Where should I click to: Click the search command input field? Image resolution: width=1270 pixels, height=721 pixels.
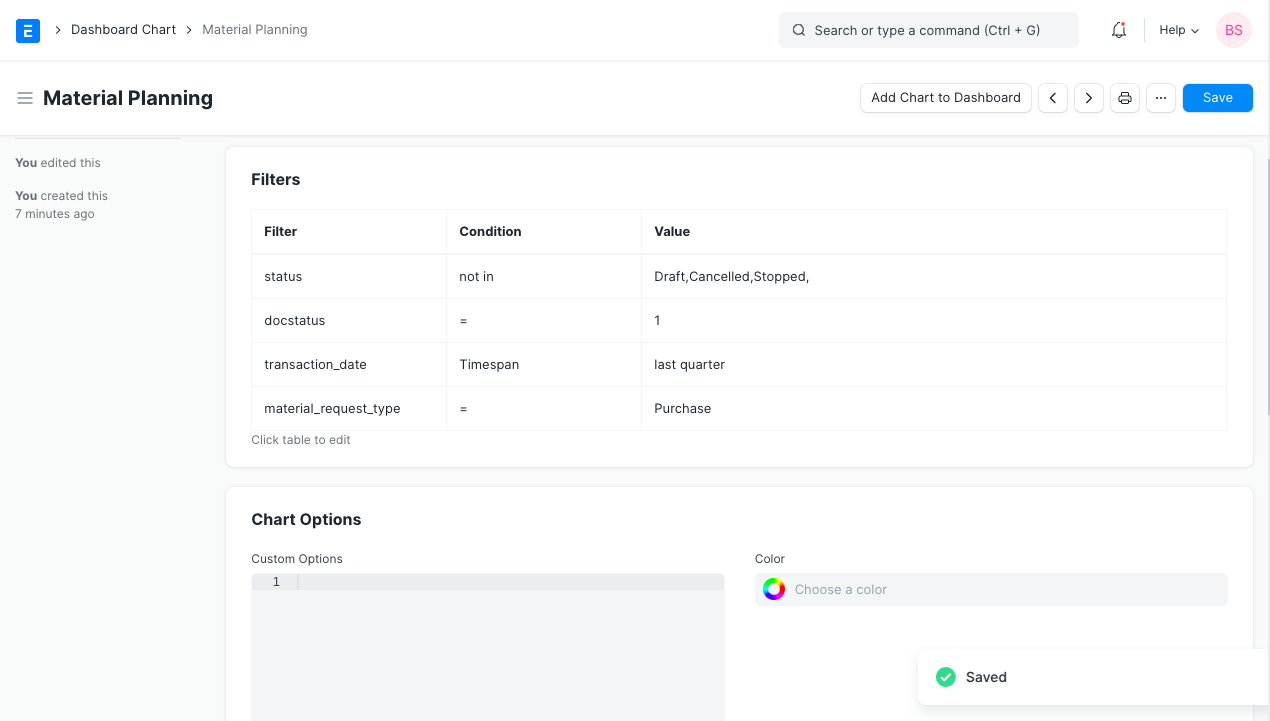pyautogui.click(x=928, y=30)
